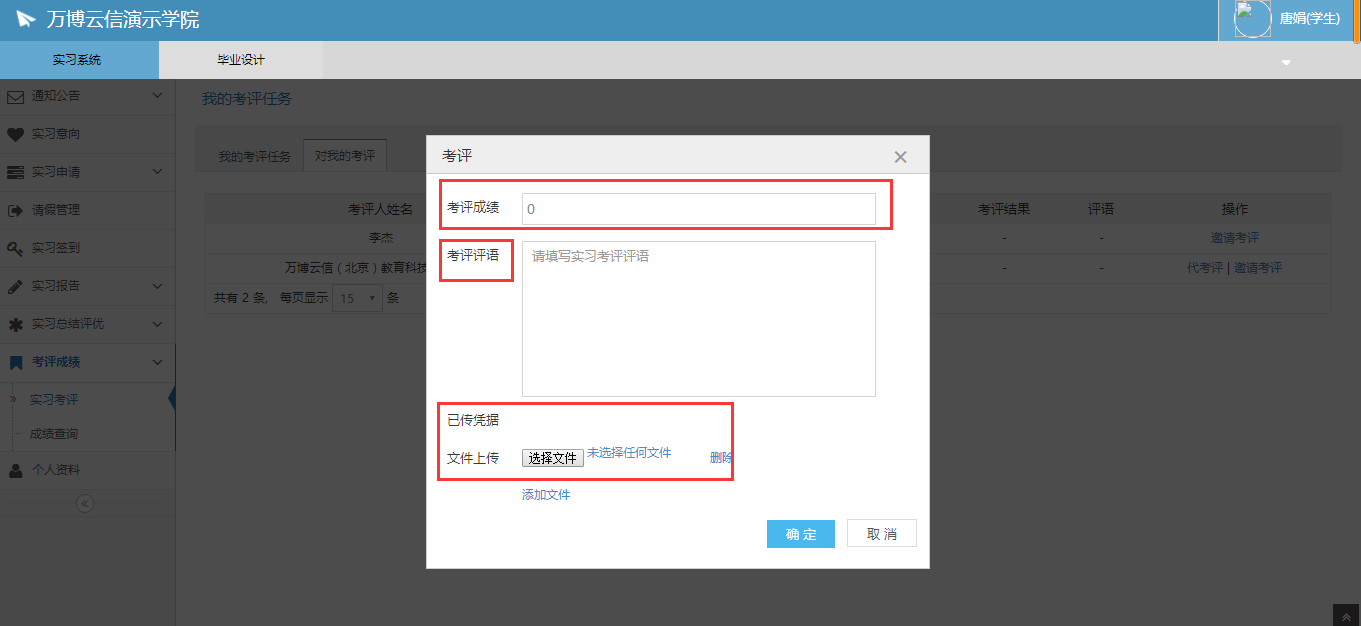Open the top-right white dropdown arrow
1361x626 pixels.
(x=1286, y=62)
